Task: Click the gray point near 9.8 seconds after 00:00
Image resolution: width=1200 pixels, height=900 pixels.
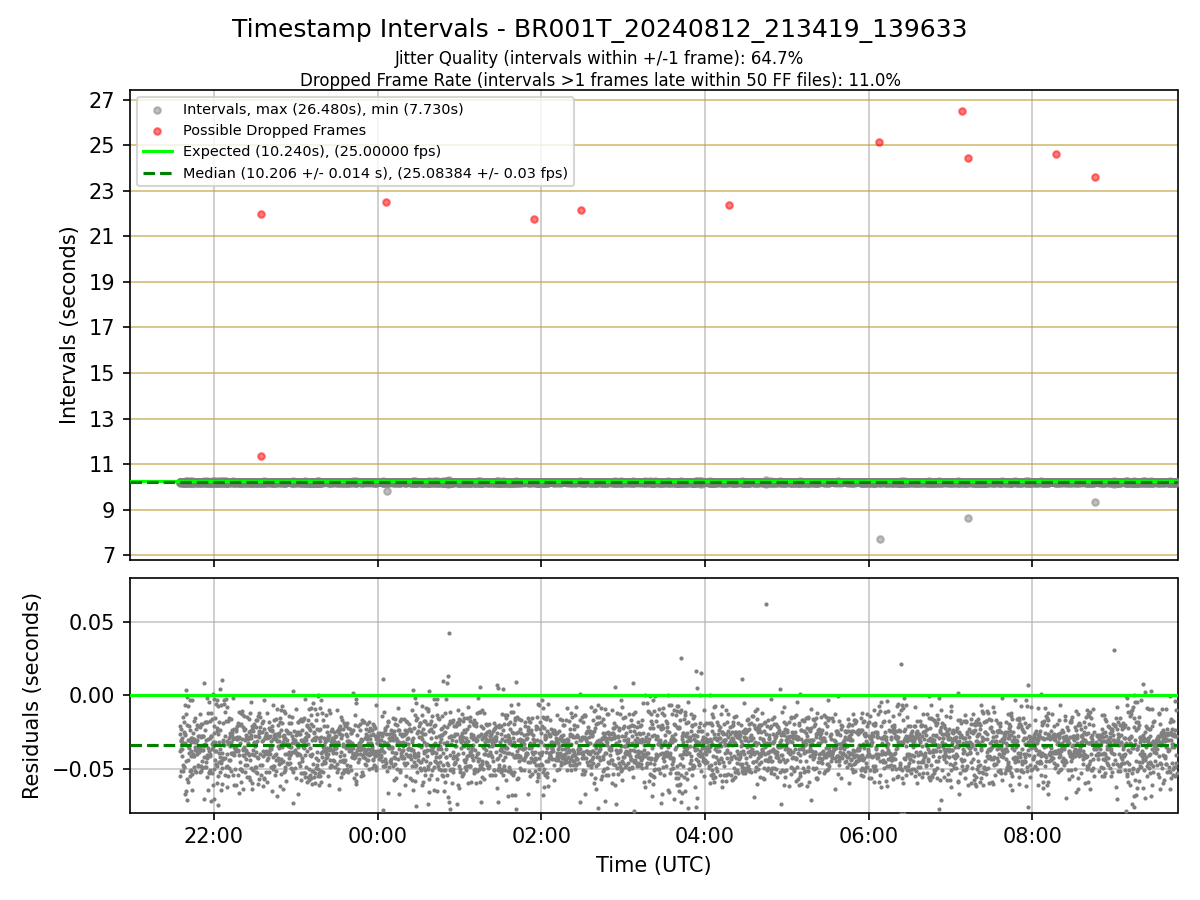Action: click(x=387, y=491)
